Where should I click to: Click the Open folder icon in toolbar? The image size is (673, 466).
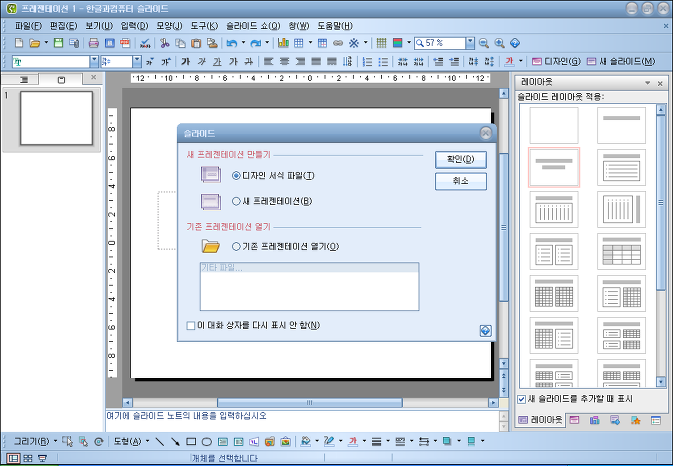tap(34, 43)
